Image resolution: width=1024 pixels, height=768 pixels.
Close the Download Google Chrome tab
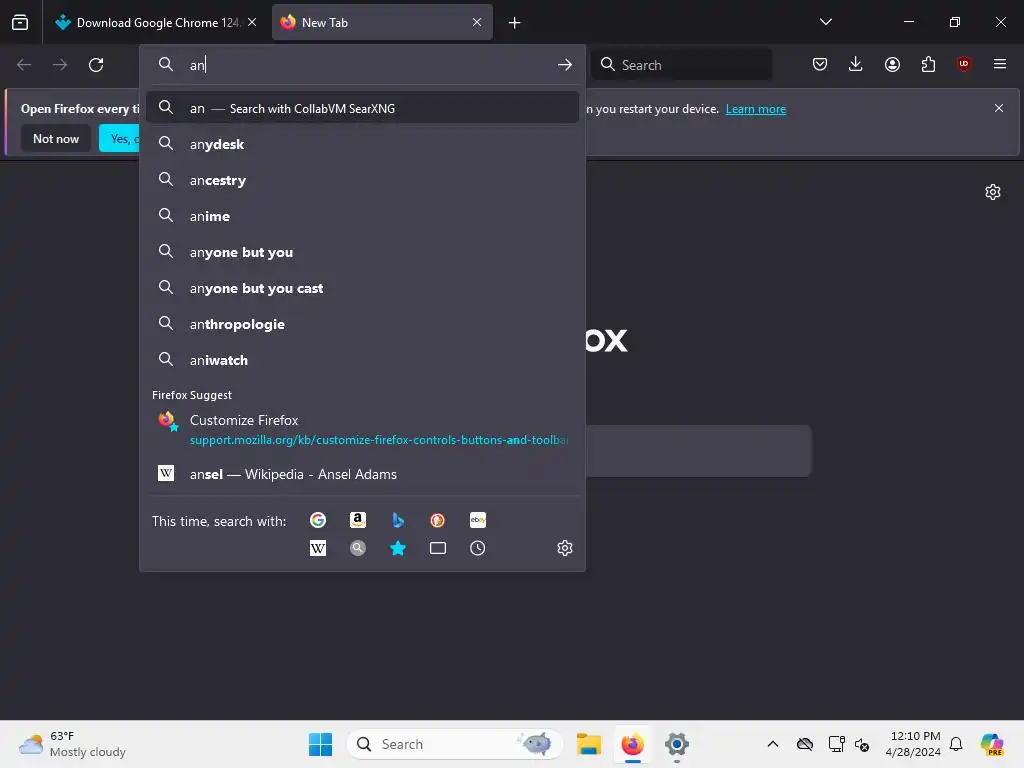coord(252,22)
